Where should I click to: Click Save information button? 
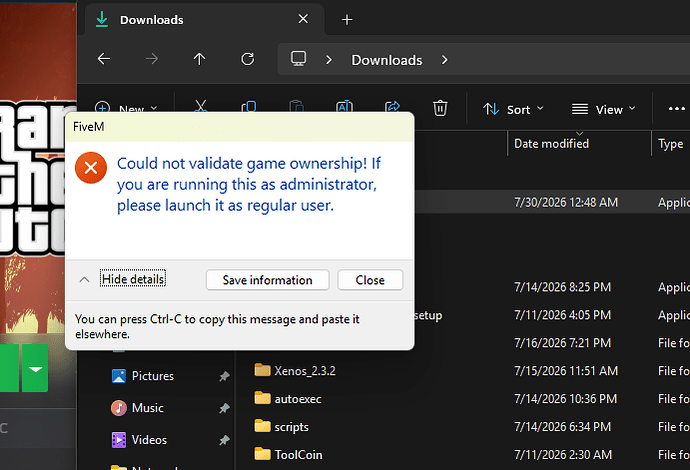coord(268,280)
